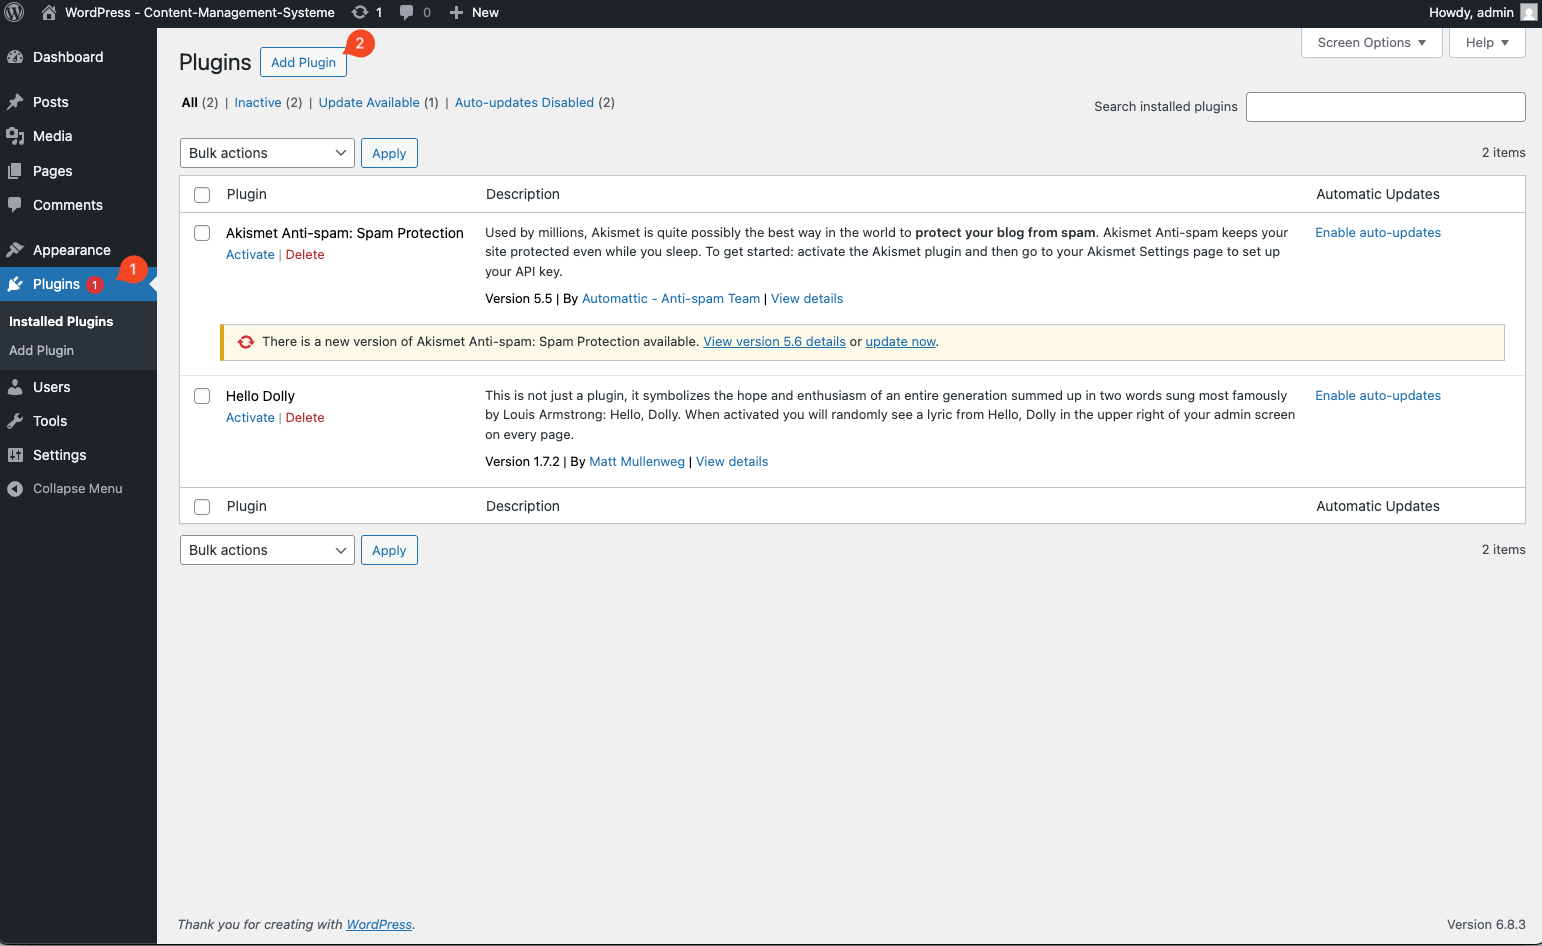Screen dimensions: 1542x946
Task: Toggle the select-all checkbox in table header
Action: 202,195
